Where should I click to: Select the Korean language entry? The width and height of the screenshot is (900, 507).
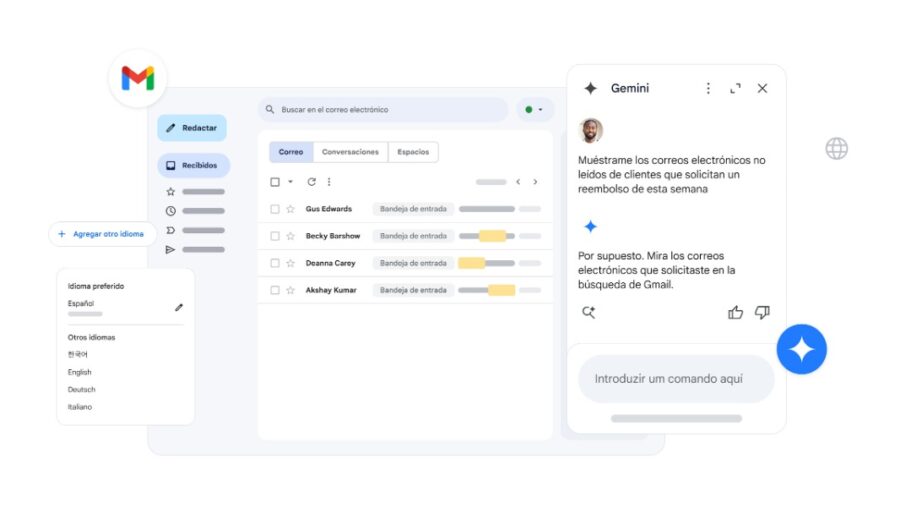coord(77,354)
